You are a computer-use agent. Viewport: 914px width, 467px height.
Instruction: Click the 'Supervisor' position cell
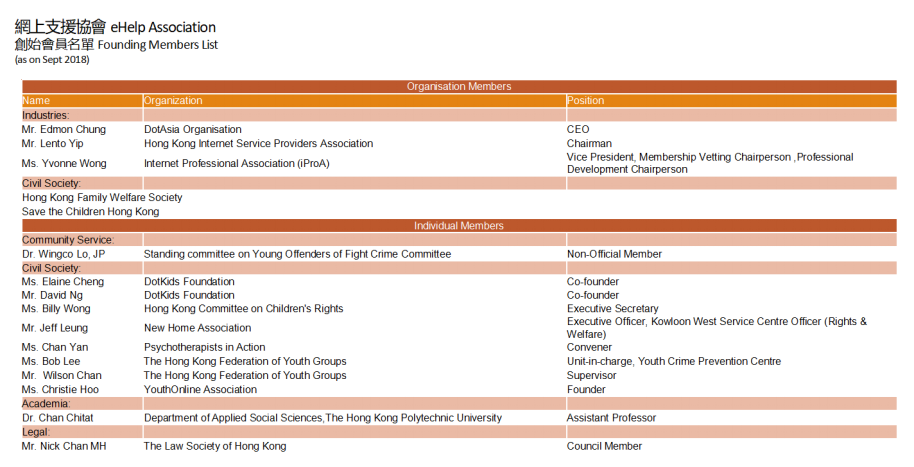591,375
